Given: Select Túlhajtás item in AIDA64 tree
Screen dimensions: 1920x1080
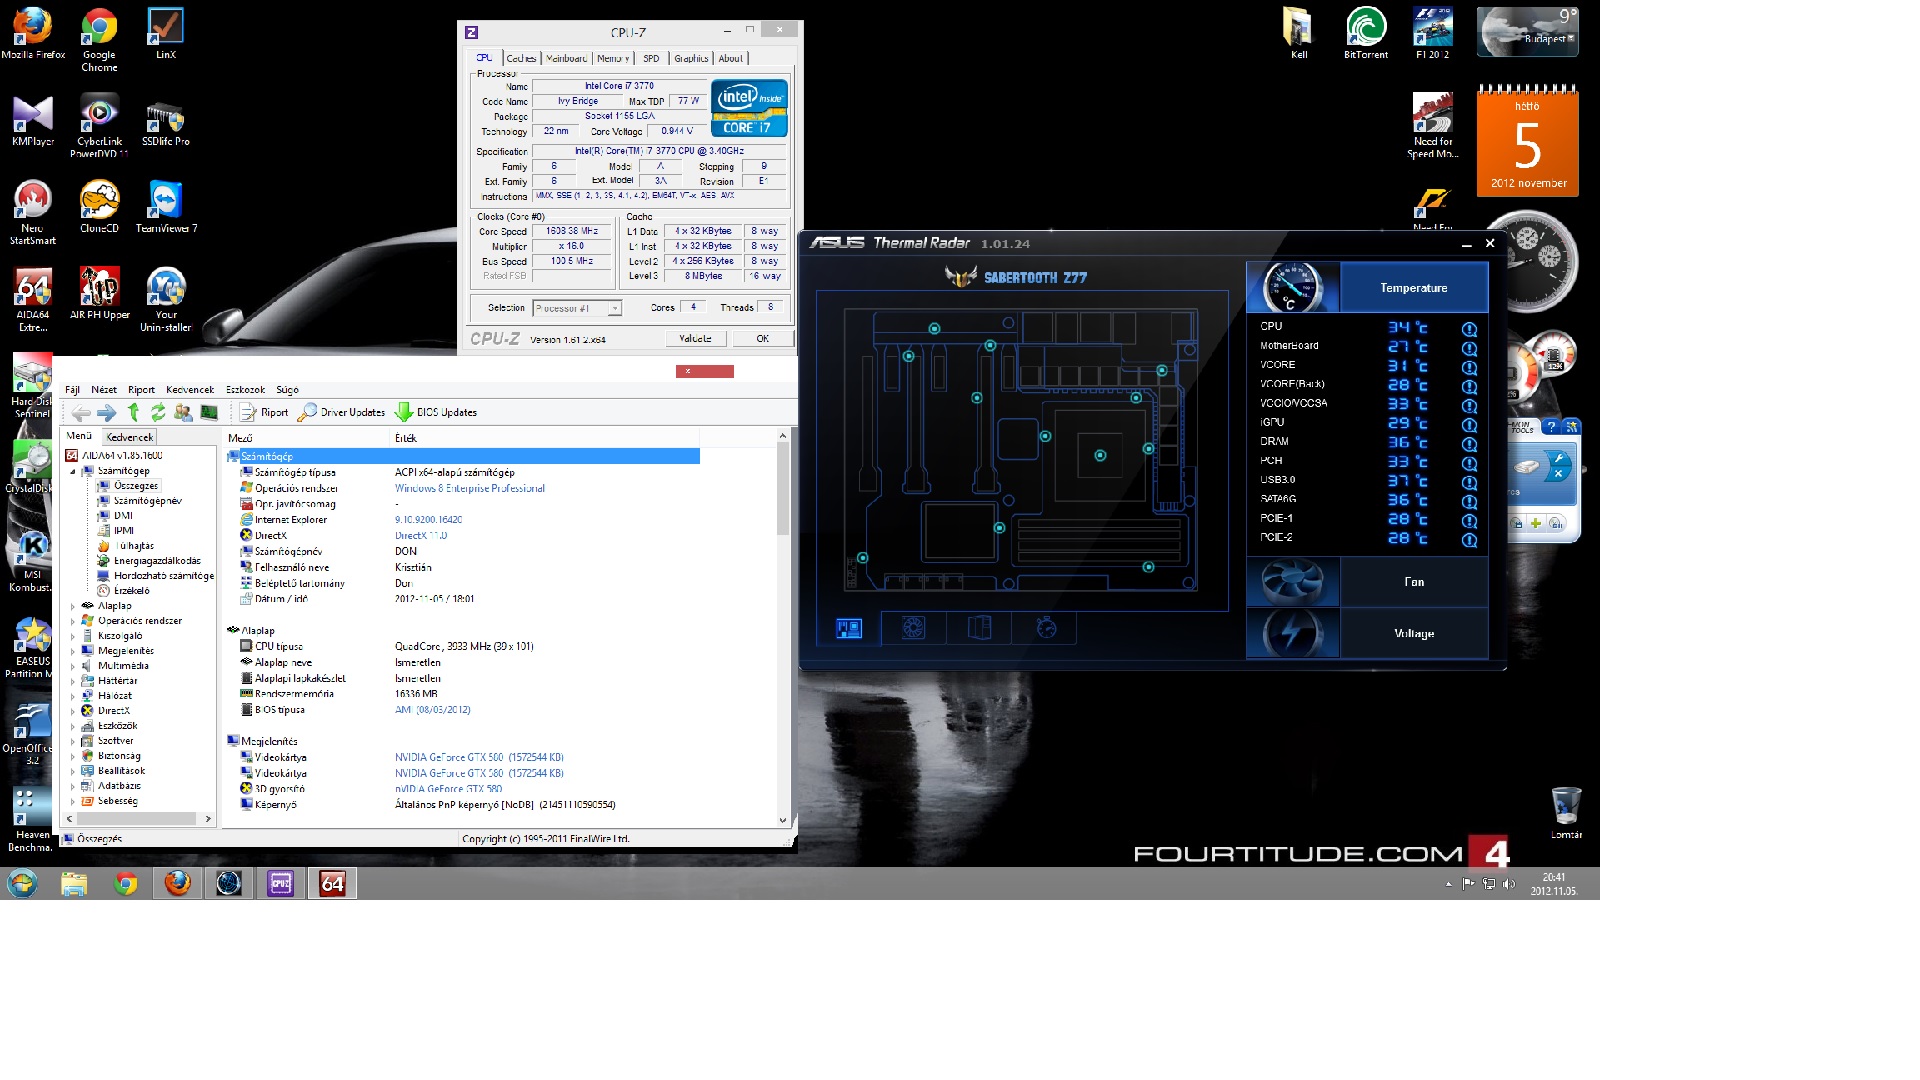Looking at the screenshot, I should point(126,546).
